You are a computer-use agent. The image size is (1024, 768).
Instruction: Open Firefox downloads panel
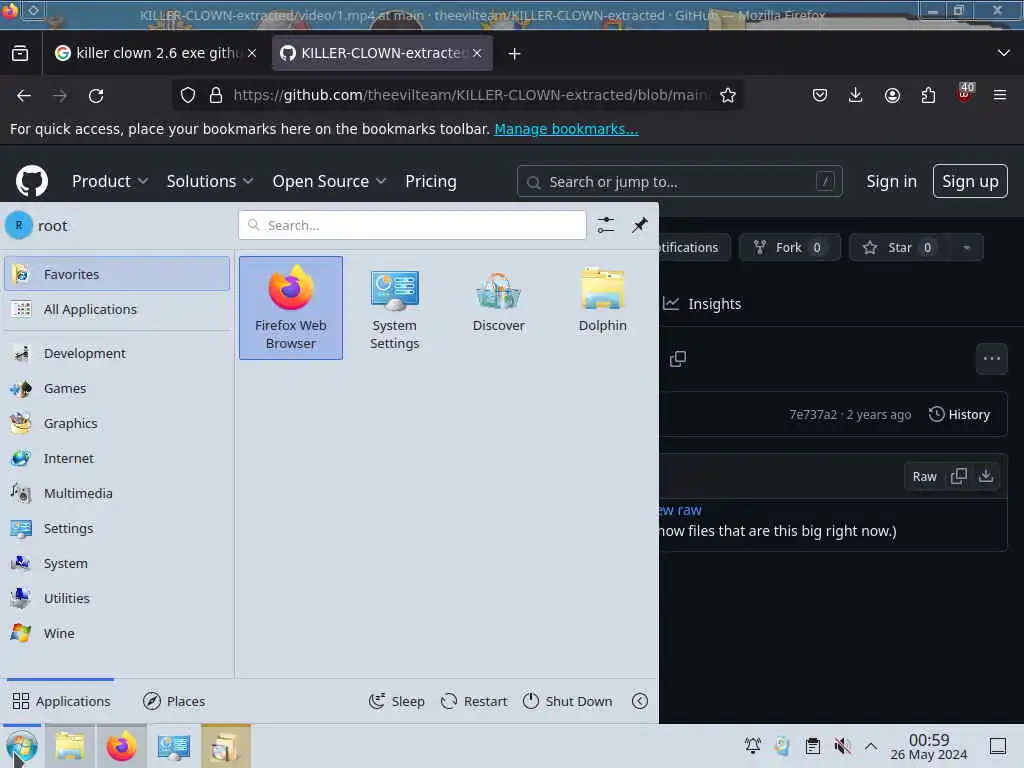(x=855, y=95)
